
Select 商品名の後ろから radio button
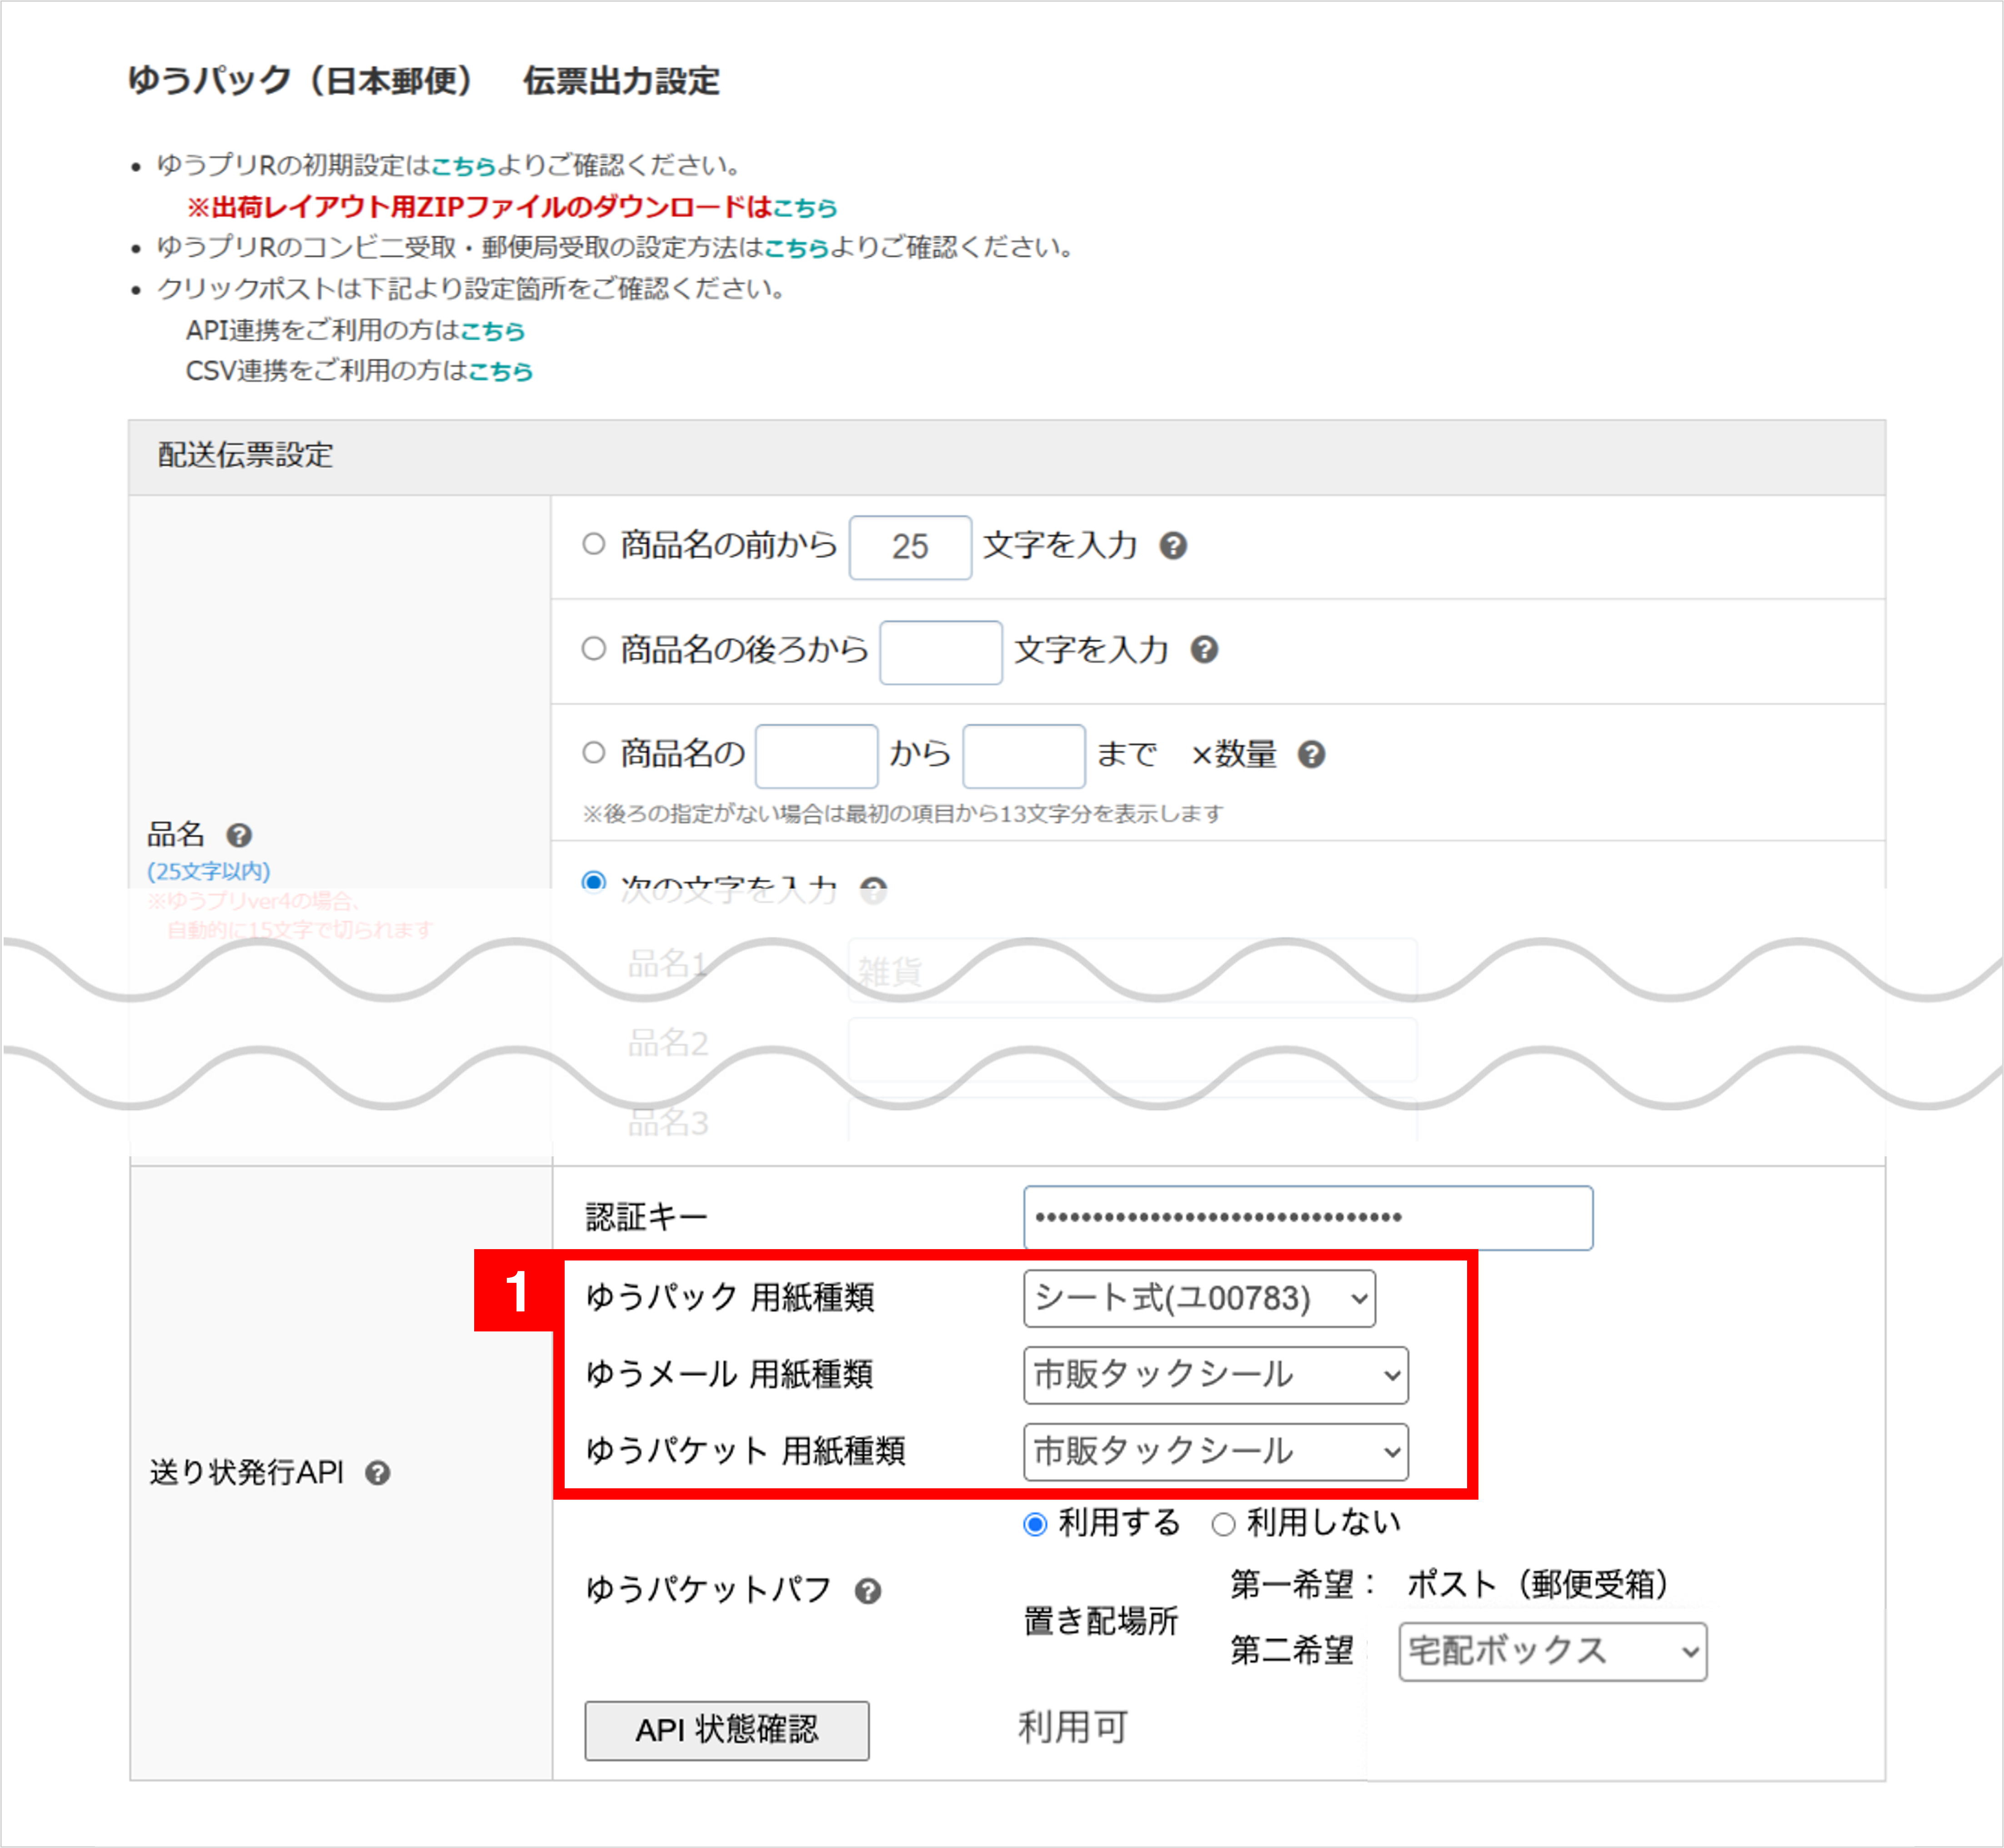point(594,649)
